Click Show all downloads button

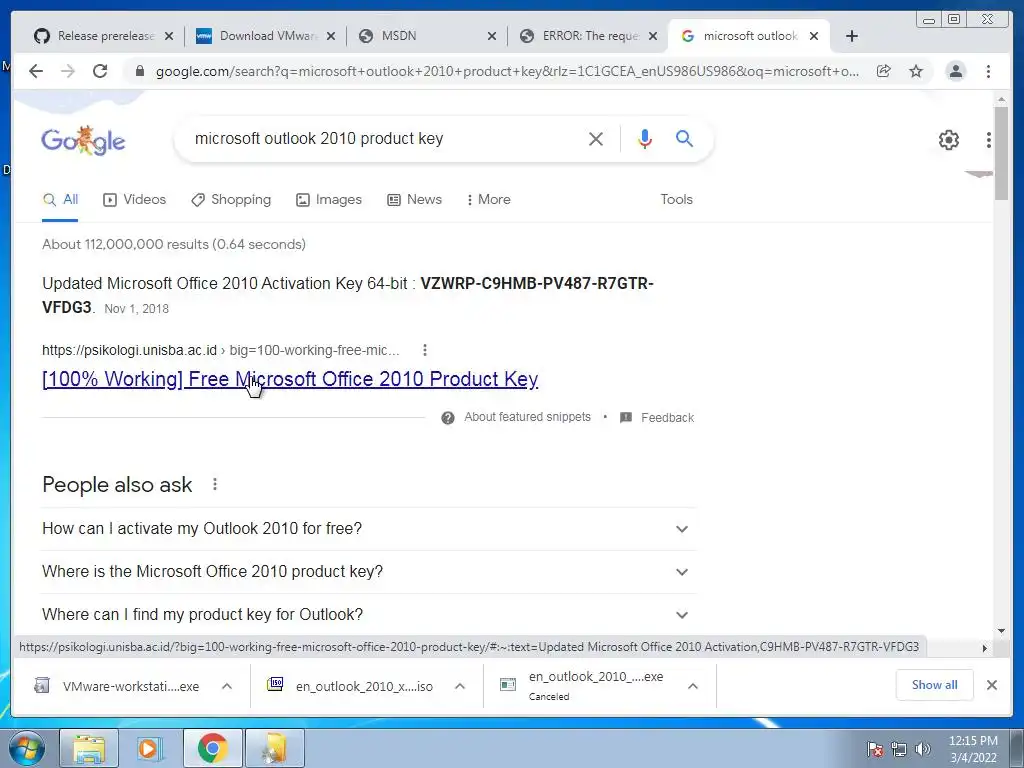[x=935, y=685]
